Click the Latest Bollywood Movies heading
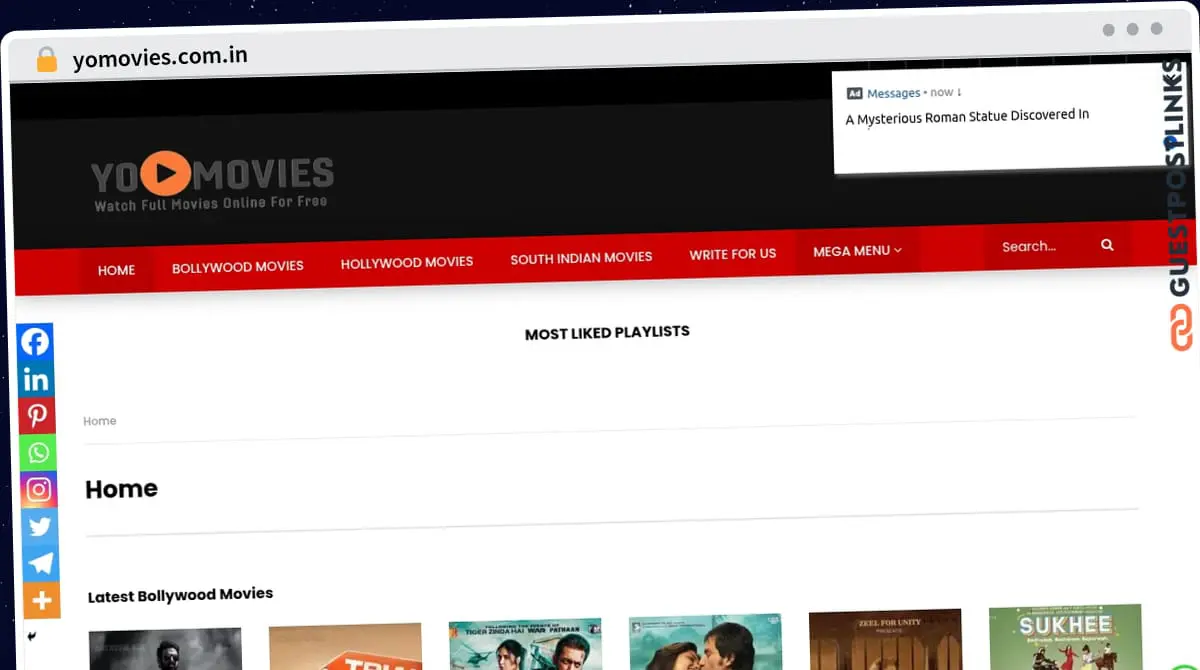The width and height of the screenshot is (1200, 670). click(x=180, y=595)
